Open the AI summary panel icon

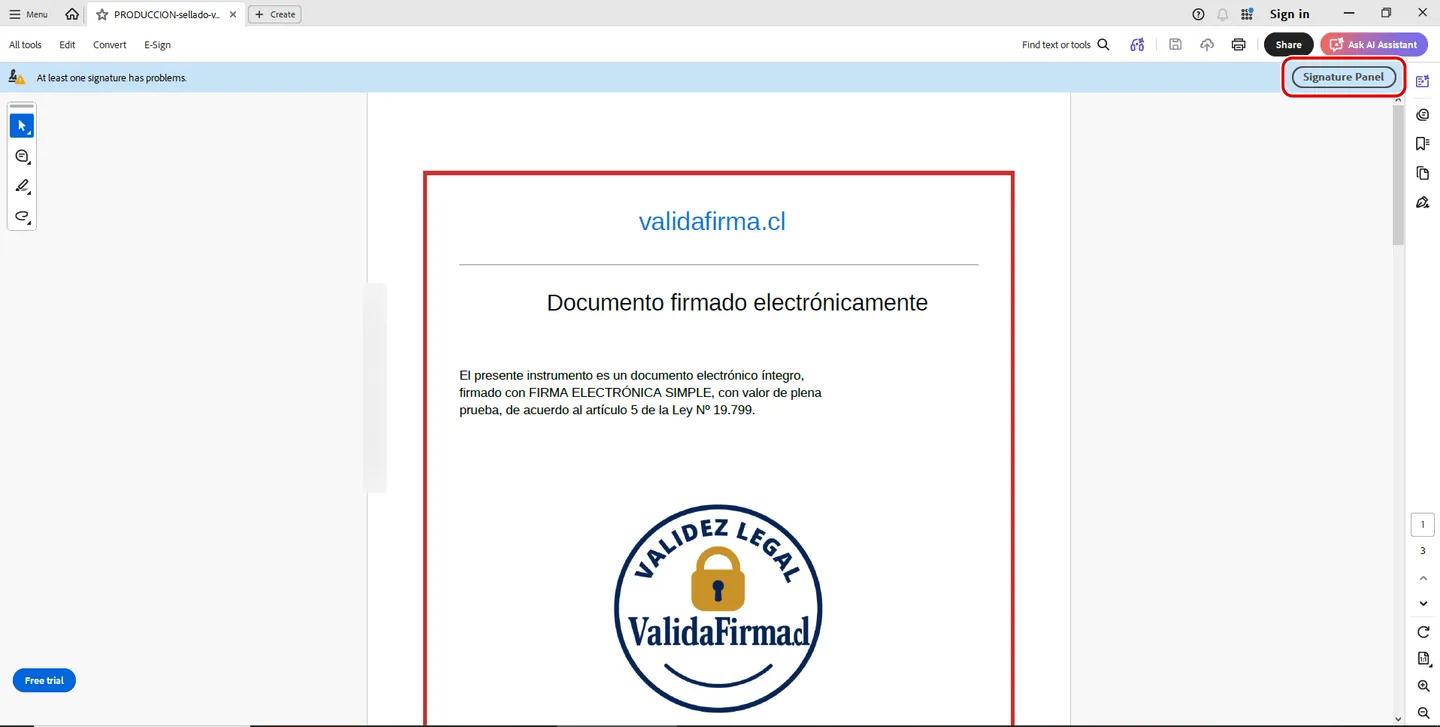1423,81
